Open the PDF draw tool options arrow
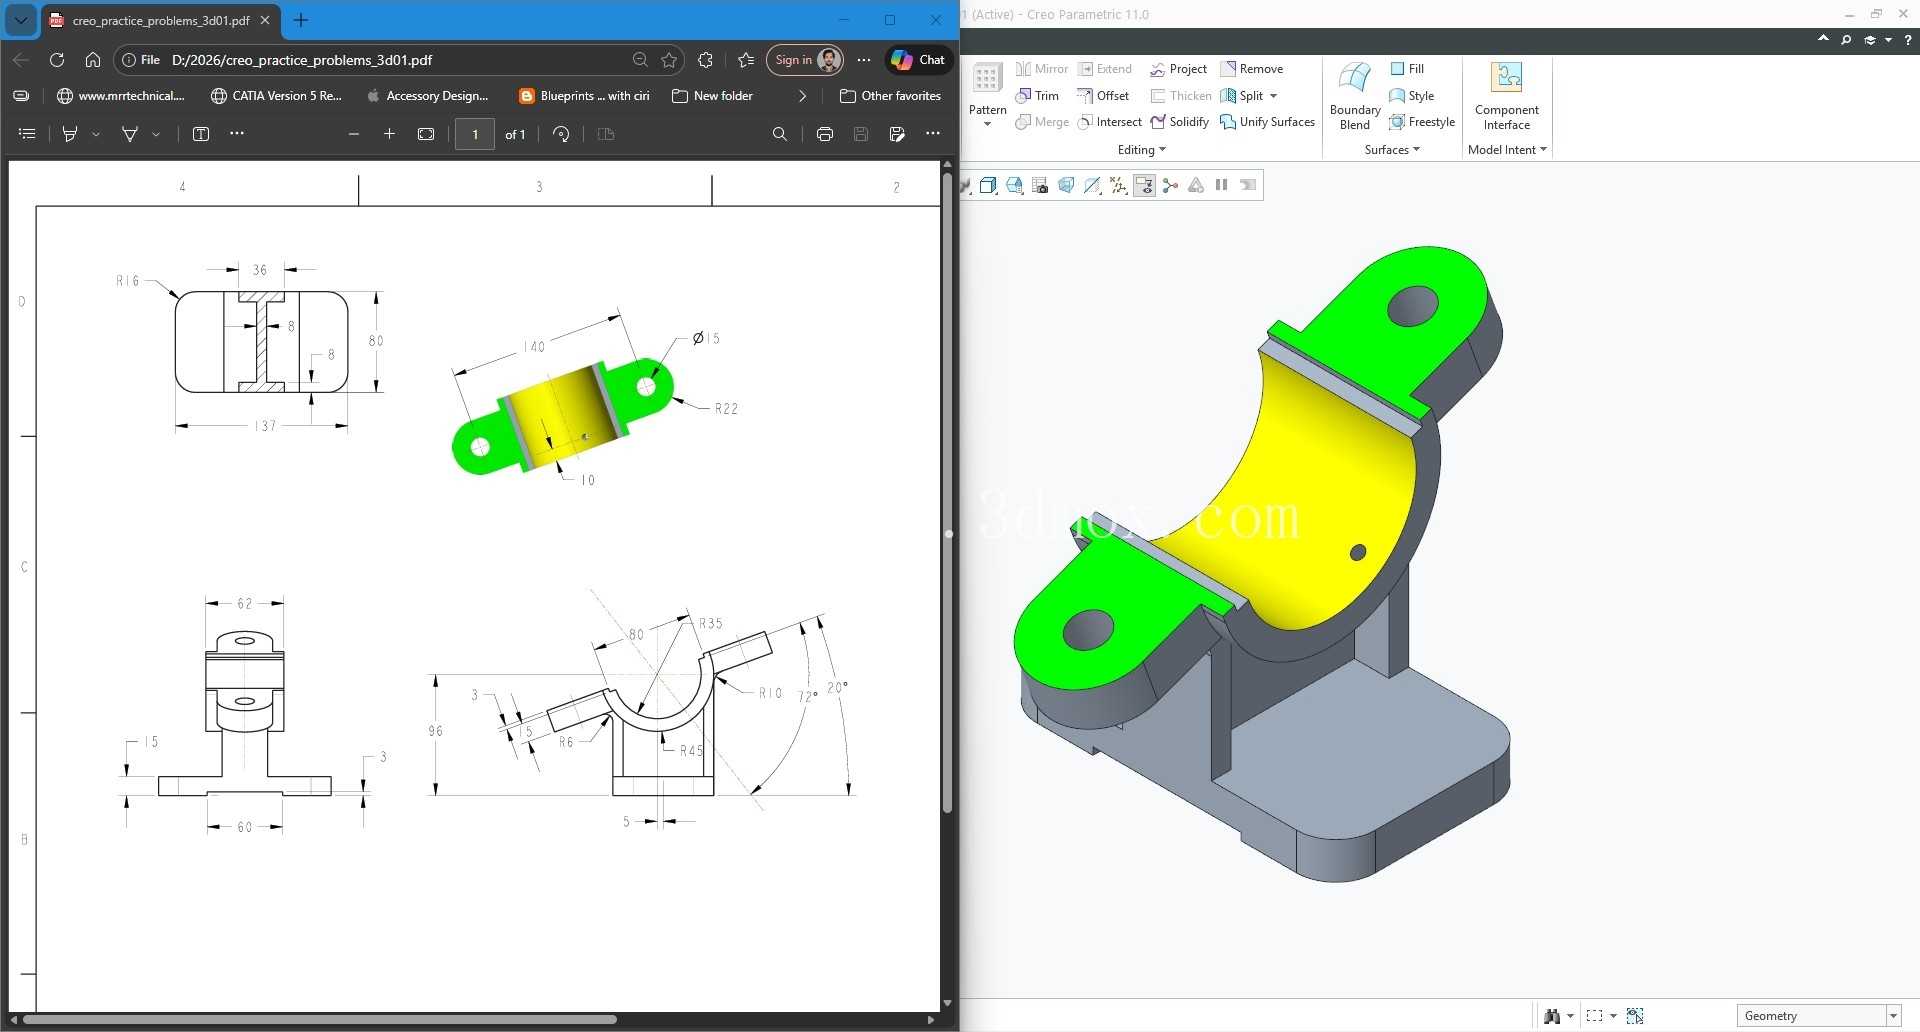The image size is (1920, 1032). 156,134
